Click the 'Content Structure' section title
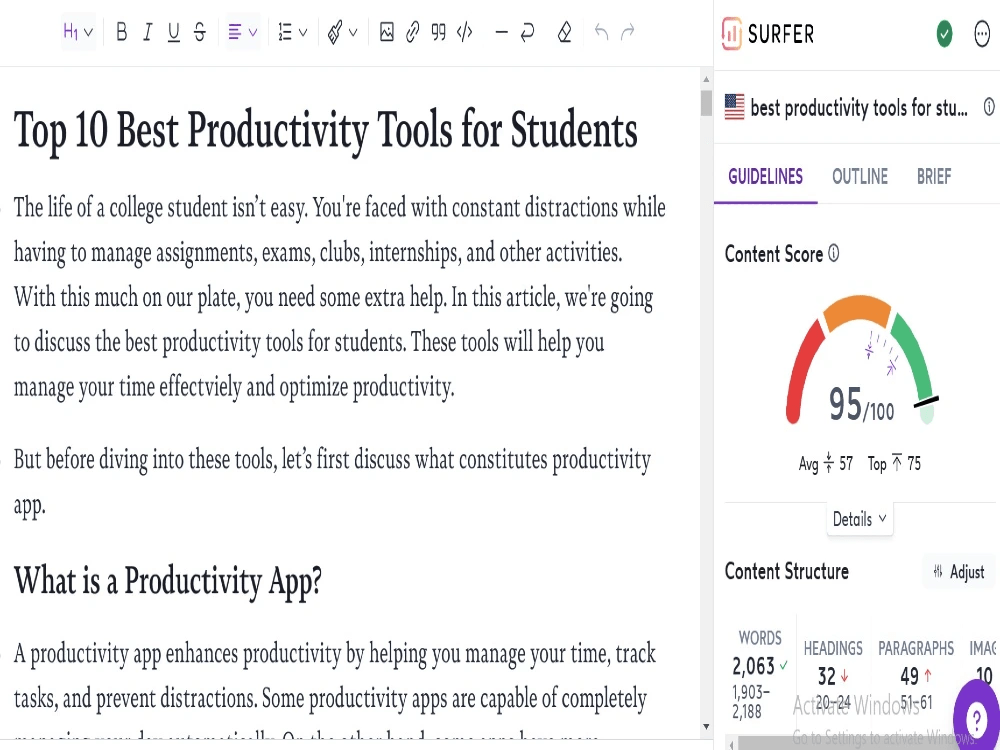 [786, 571]
